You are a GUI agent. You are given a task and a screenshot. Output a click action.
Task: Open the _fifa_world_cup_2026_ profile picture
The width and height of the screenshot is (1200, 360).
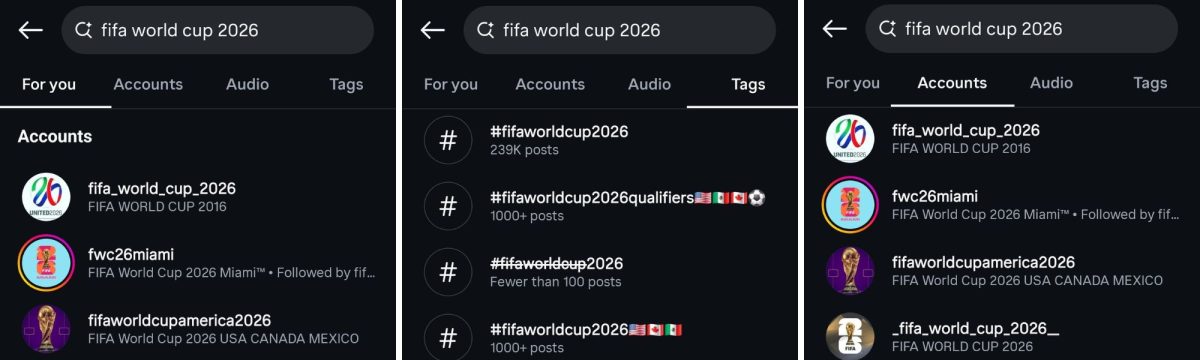click(x=850, y=336)
